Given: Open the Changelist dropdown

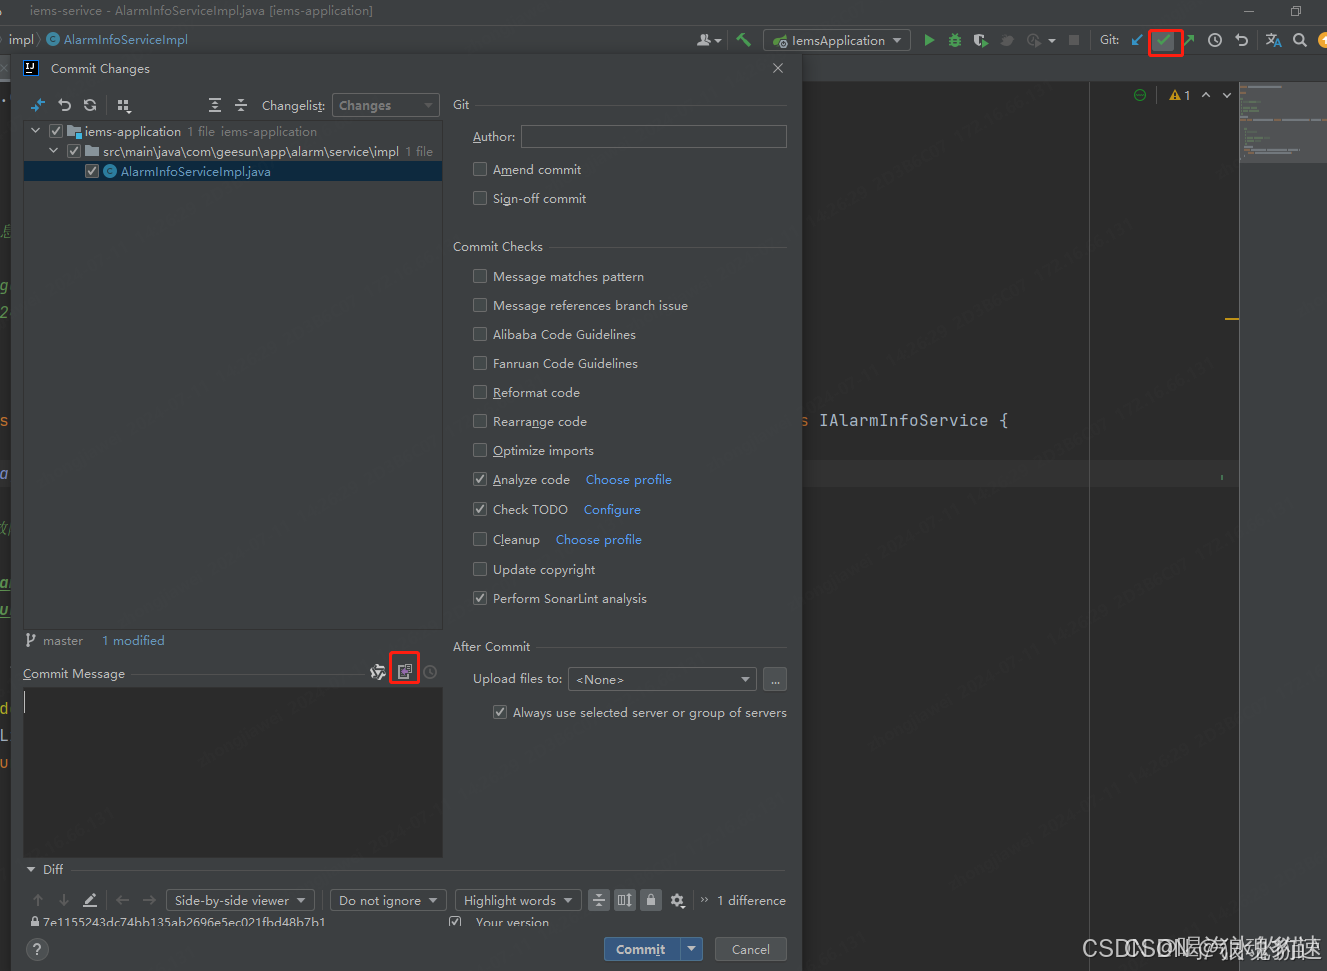Looking at the screenshot, I should (386, 105).
